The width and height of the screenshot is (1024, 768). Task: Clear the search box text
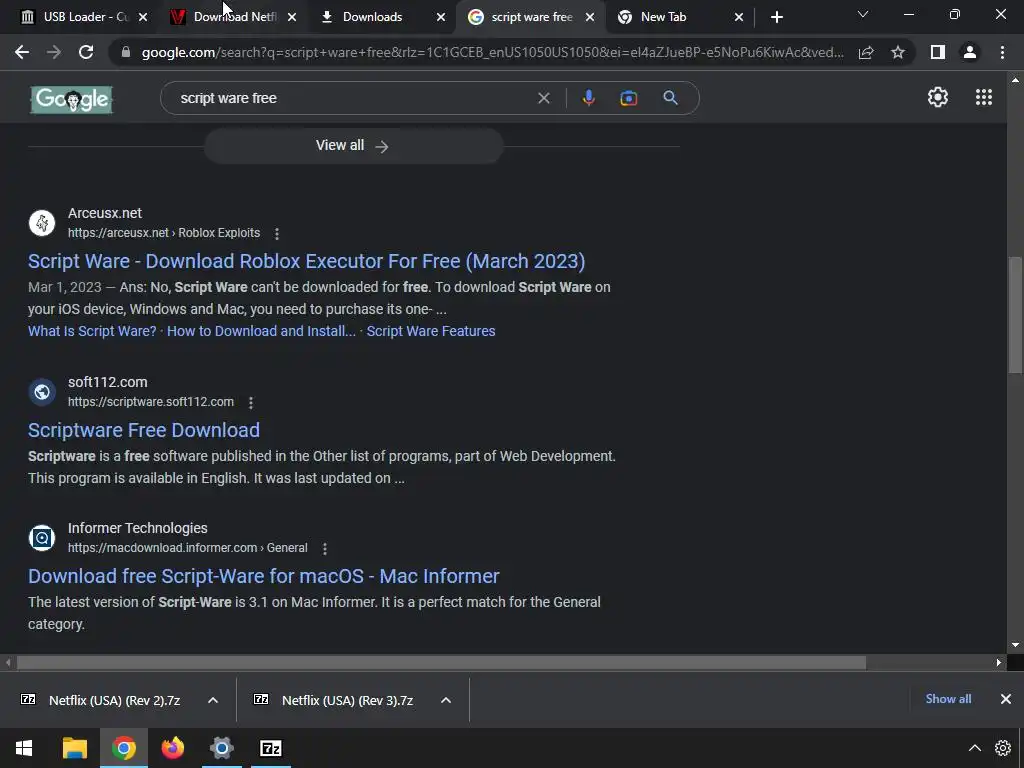pos(543,98)
